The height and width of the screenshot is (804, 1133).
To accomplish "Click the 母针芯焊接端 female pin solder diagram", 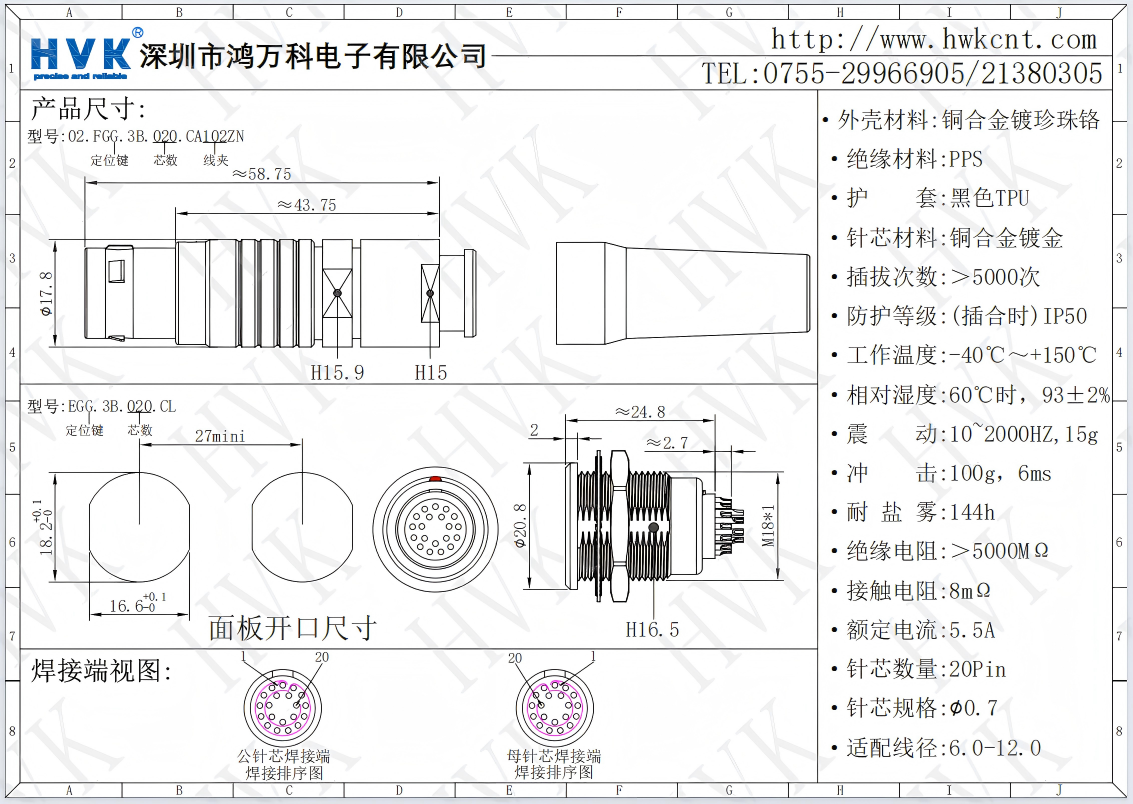I will (561, 705).
